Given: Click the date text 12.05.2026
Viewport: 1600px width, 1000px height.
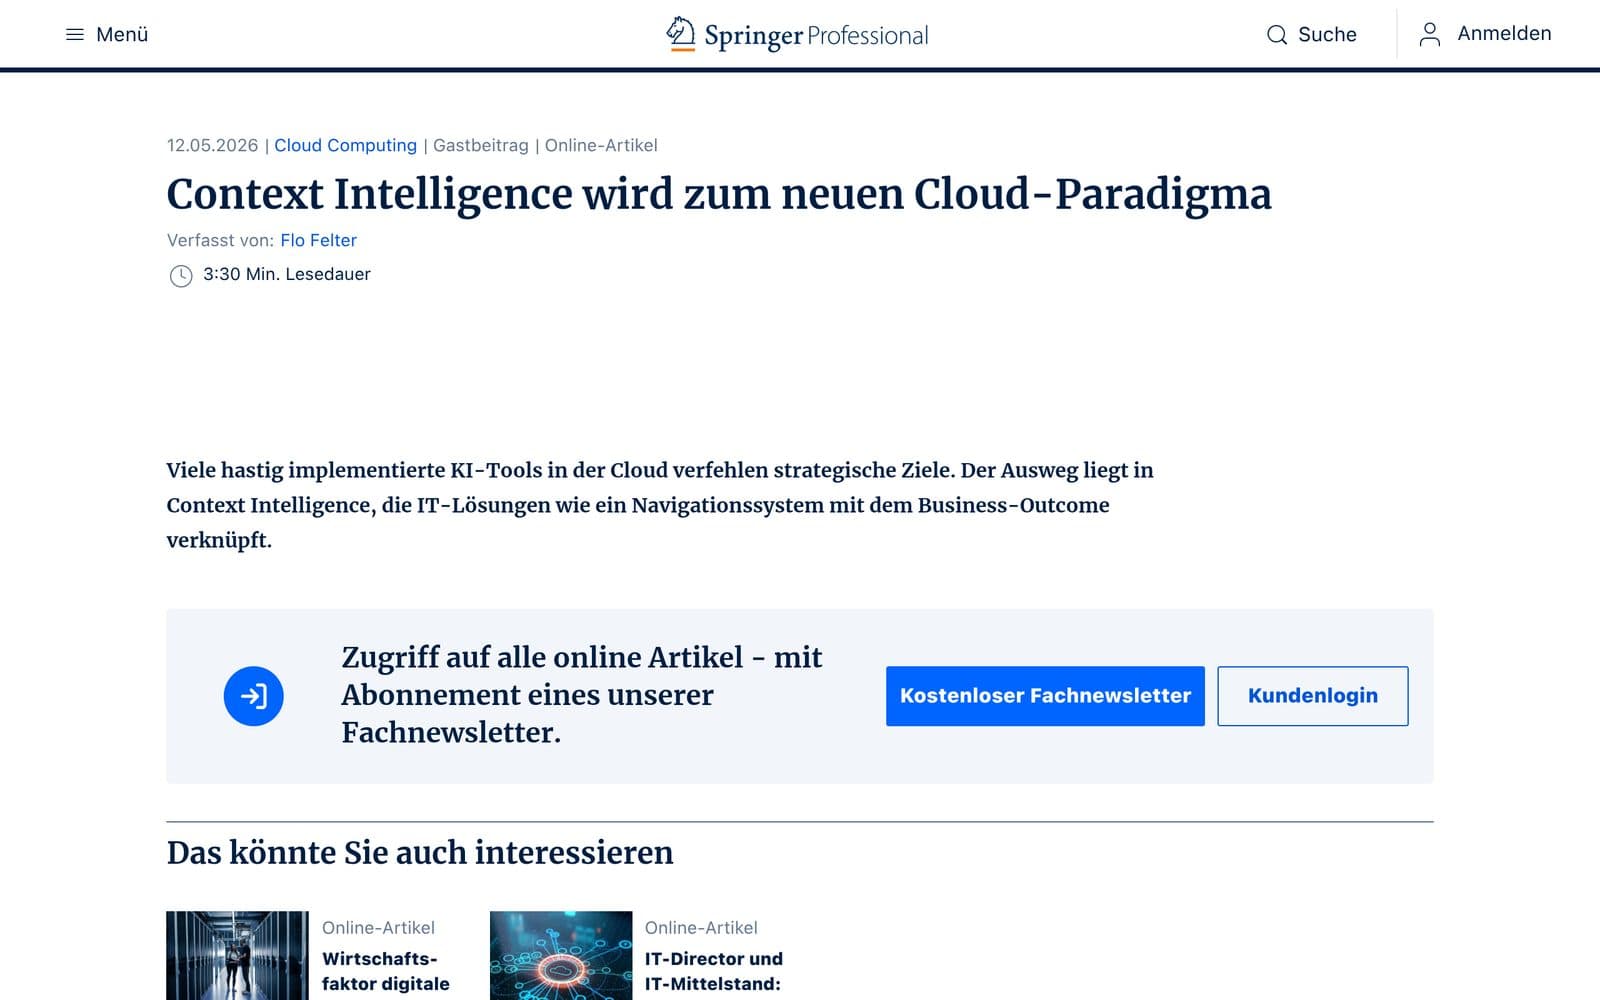Looking at the screenshot, I should [212, 145].
